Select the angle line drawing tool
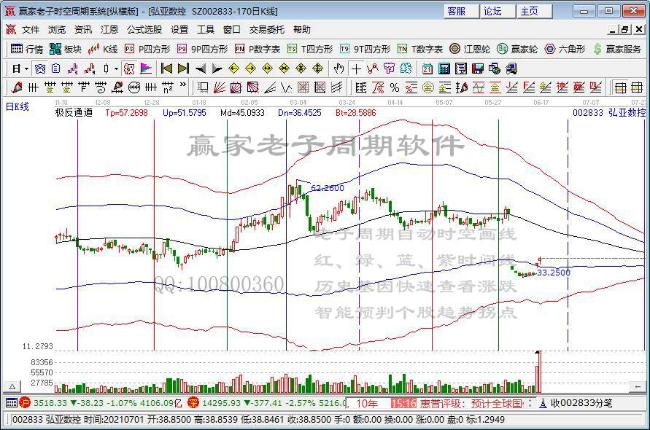Screen dimensions: 650x430 [x=269, y=87]
